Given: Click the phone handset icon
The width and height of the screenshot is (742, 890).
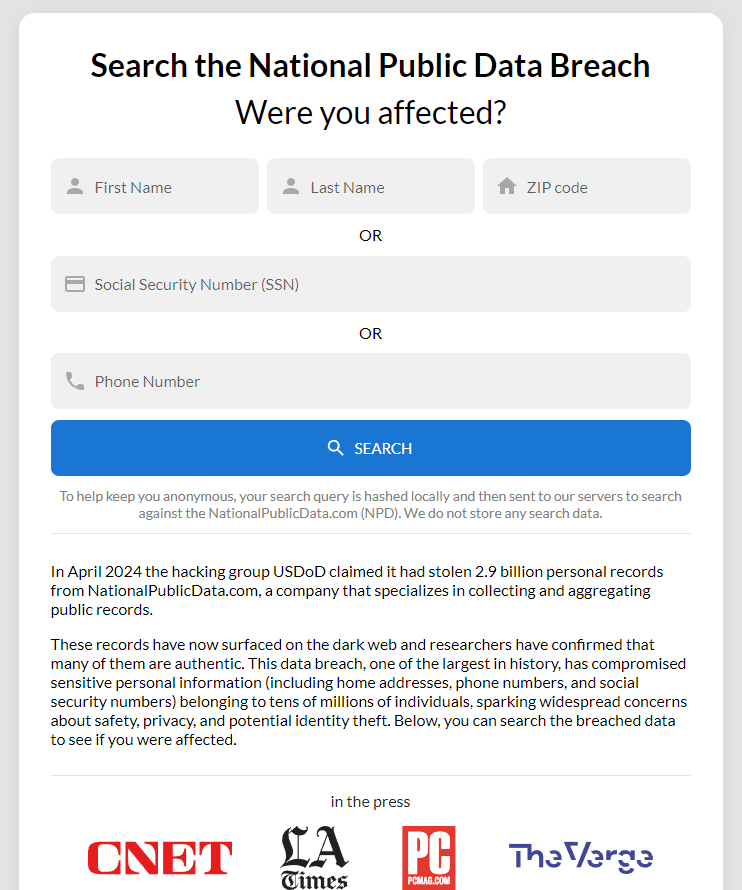Looking at the screenshot, I should click(x=75, y=381).
